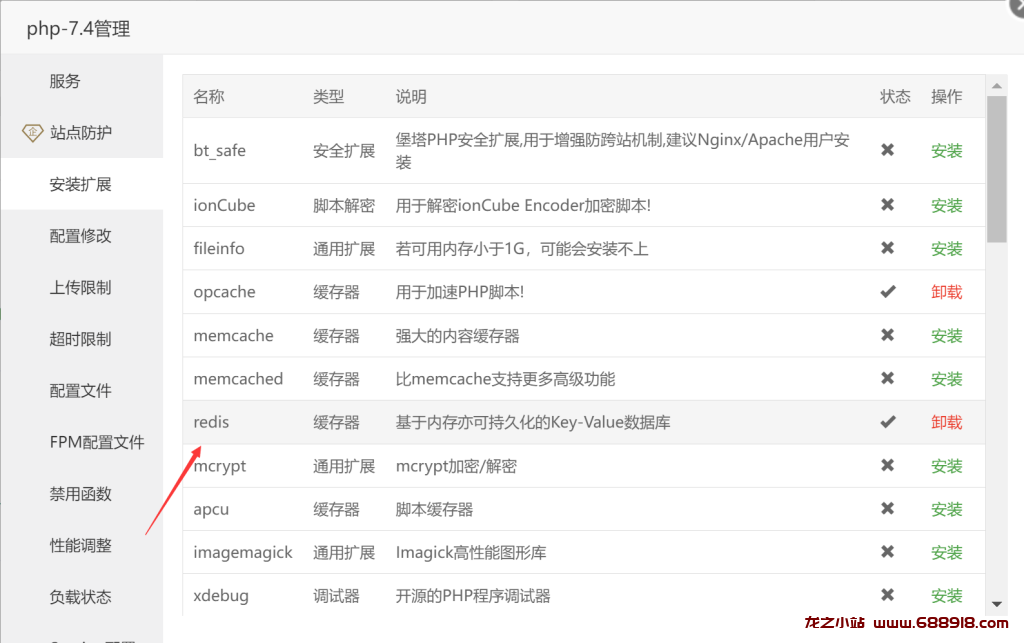Screen dimensions: 1024x643
Task: Click the description Imagick高性能图形库
Action: pos(471,552)
